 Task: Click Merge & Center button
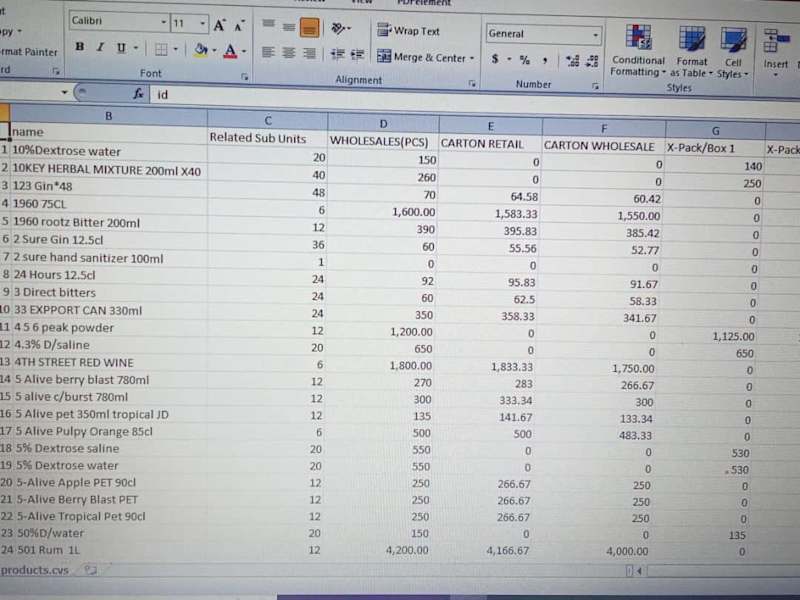pyautogui.click(x=421, y=57)
